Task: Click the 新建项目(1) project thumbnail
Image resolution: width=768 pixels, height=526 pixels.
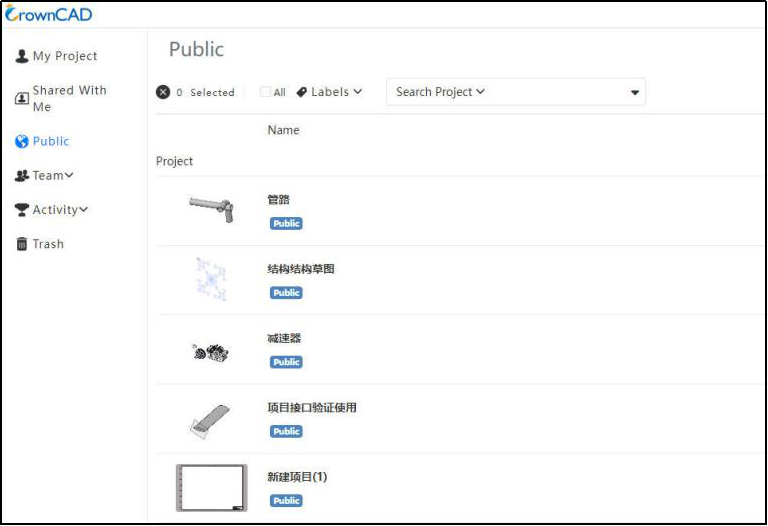Action: pos(212,488)
